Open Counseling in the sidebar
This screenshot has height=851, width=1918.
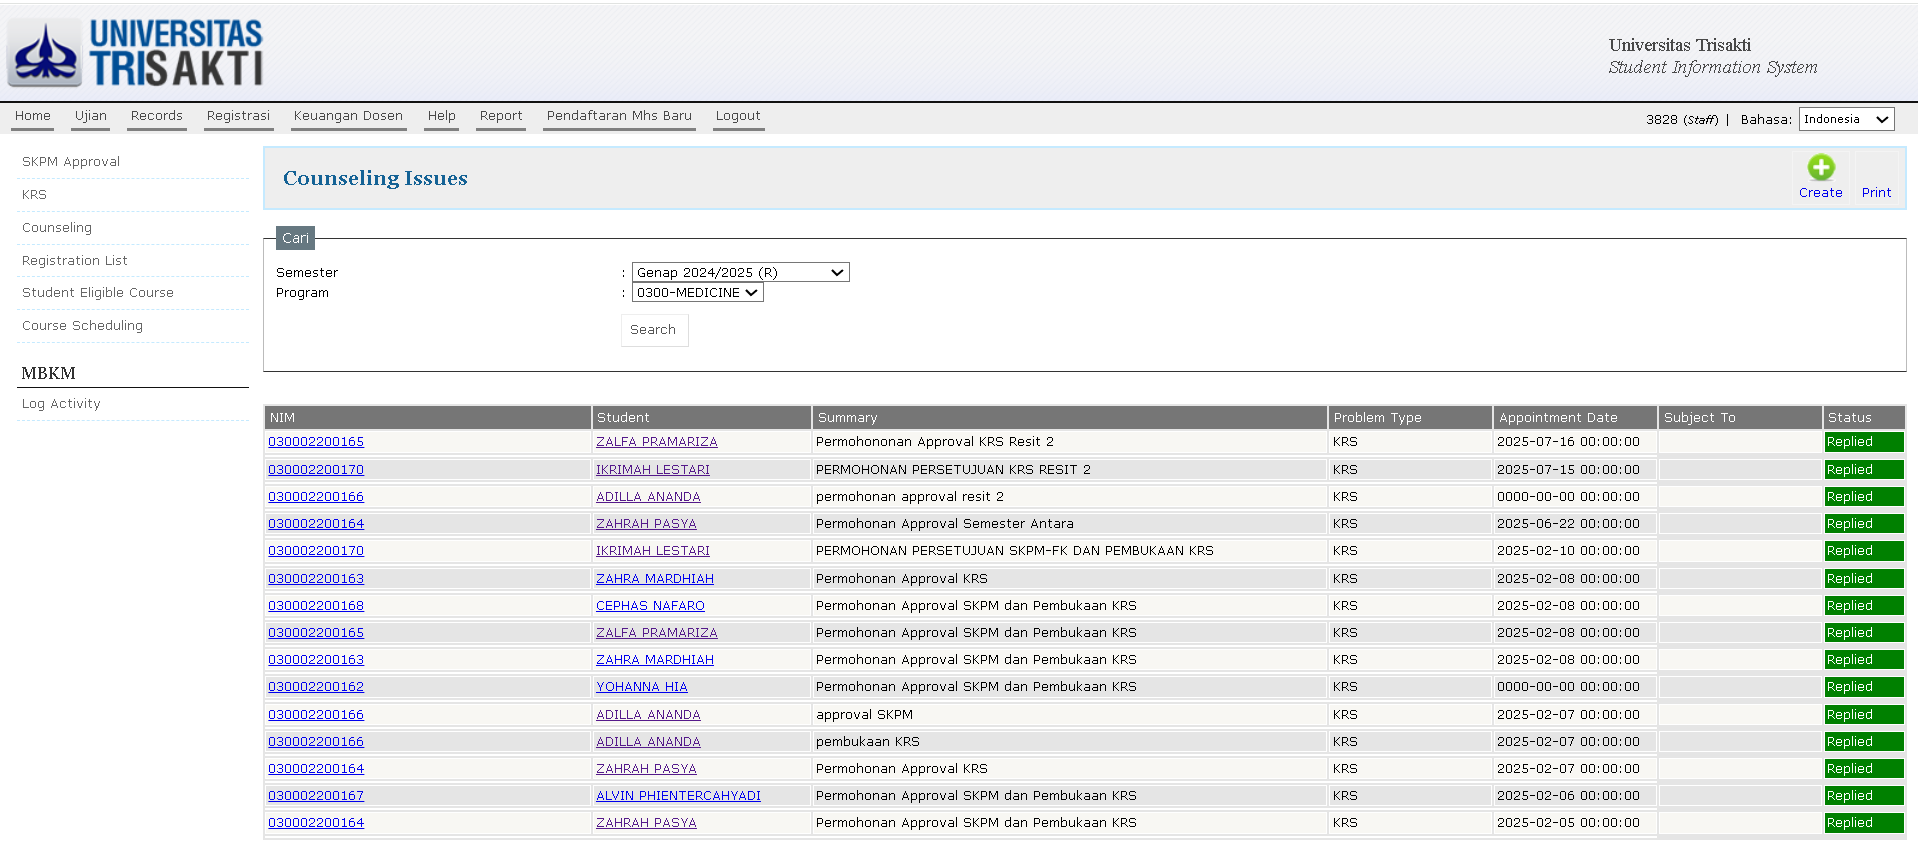point(57,228)
